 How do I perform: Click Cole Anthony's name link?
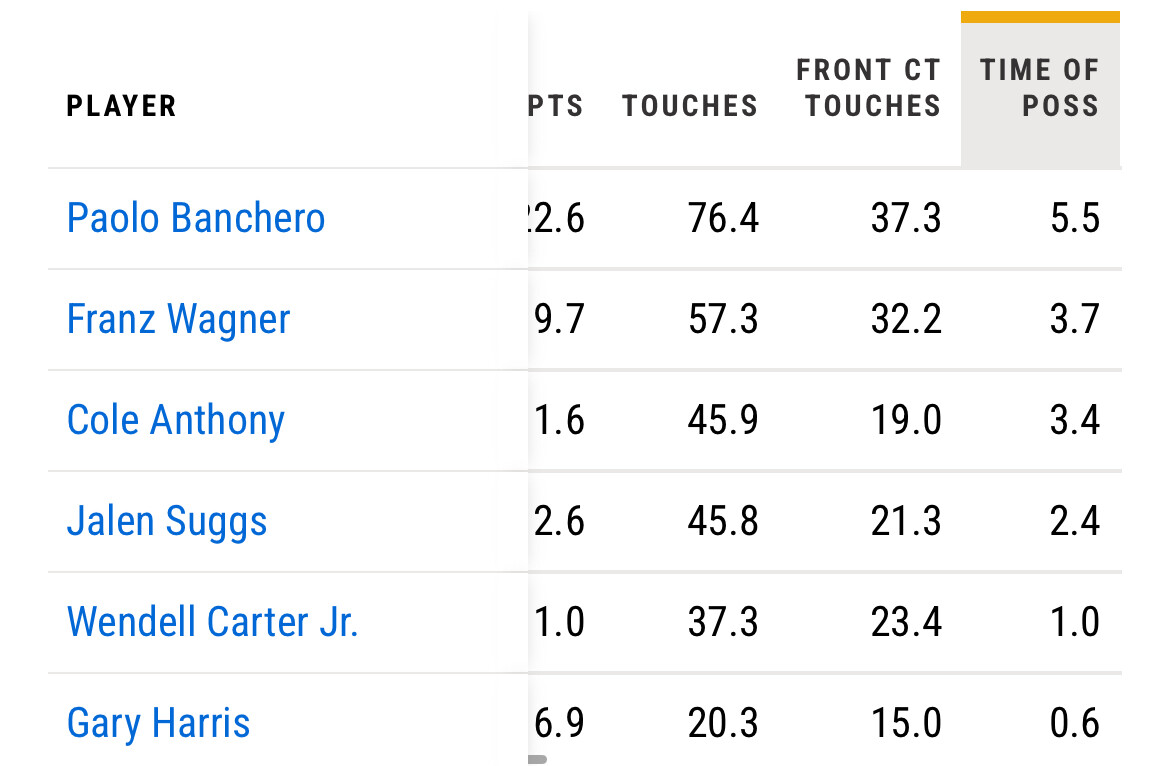point(175,420)
